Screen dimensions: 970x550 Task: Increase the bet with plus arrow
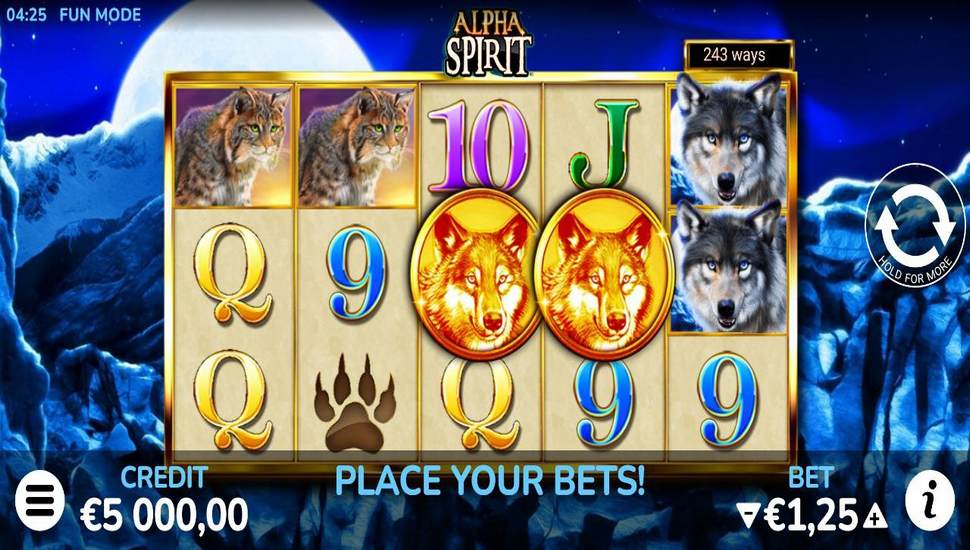pyautogui.click(x=875, y=514)
